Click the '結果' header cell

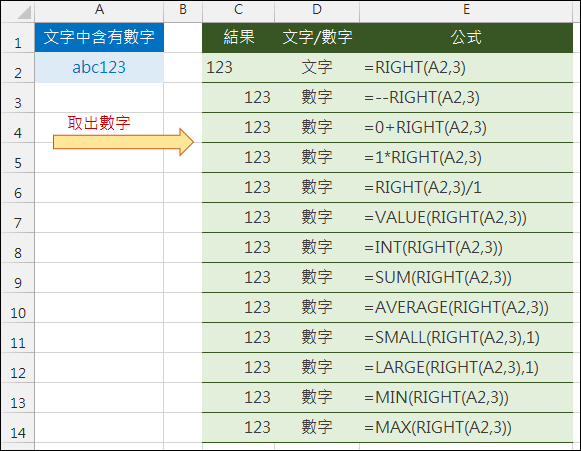[238, 37]
